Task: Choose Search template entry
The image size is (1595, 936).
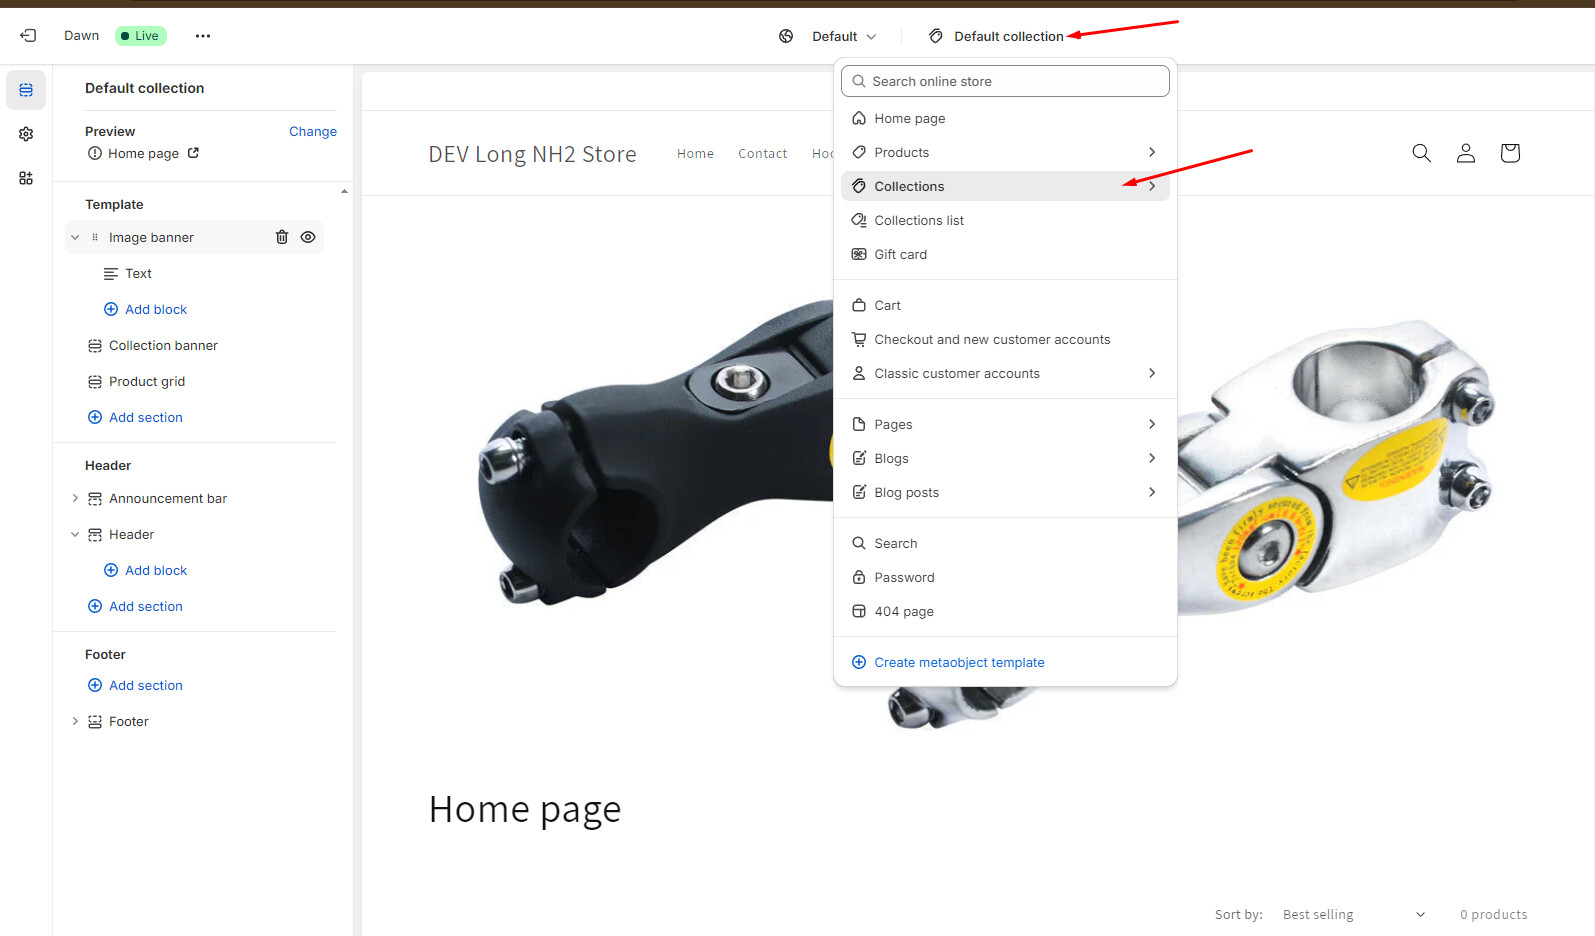Action: coord(1005,543)
